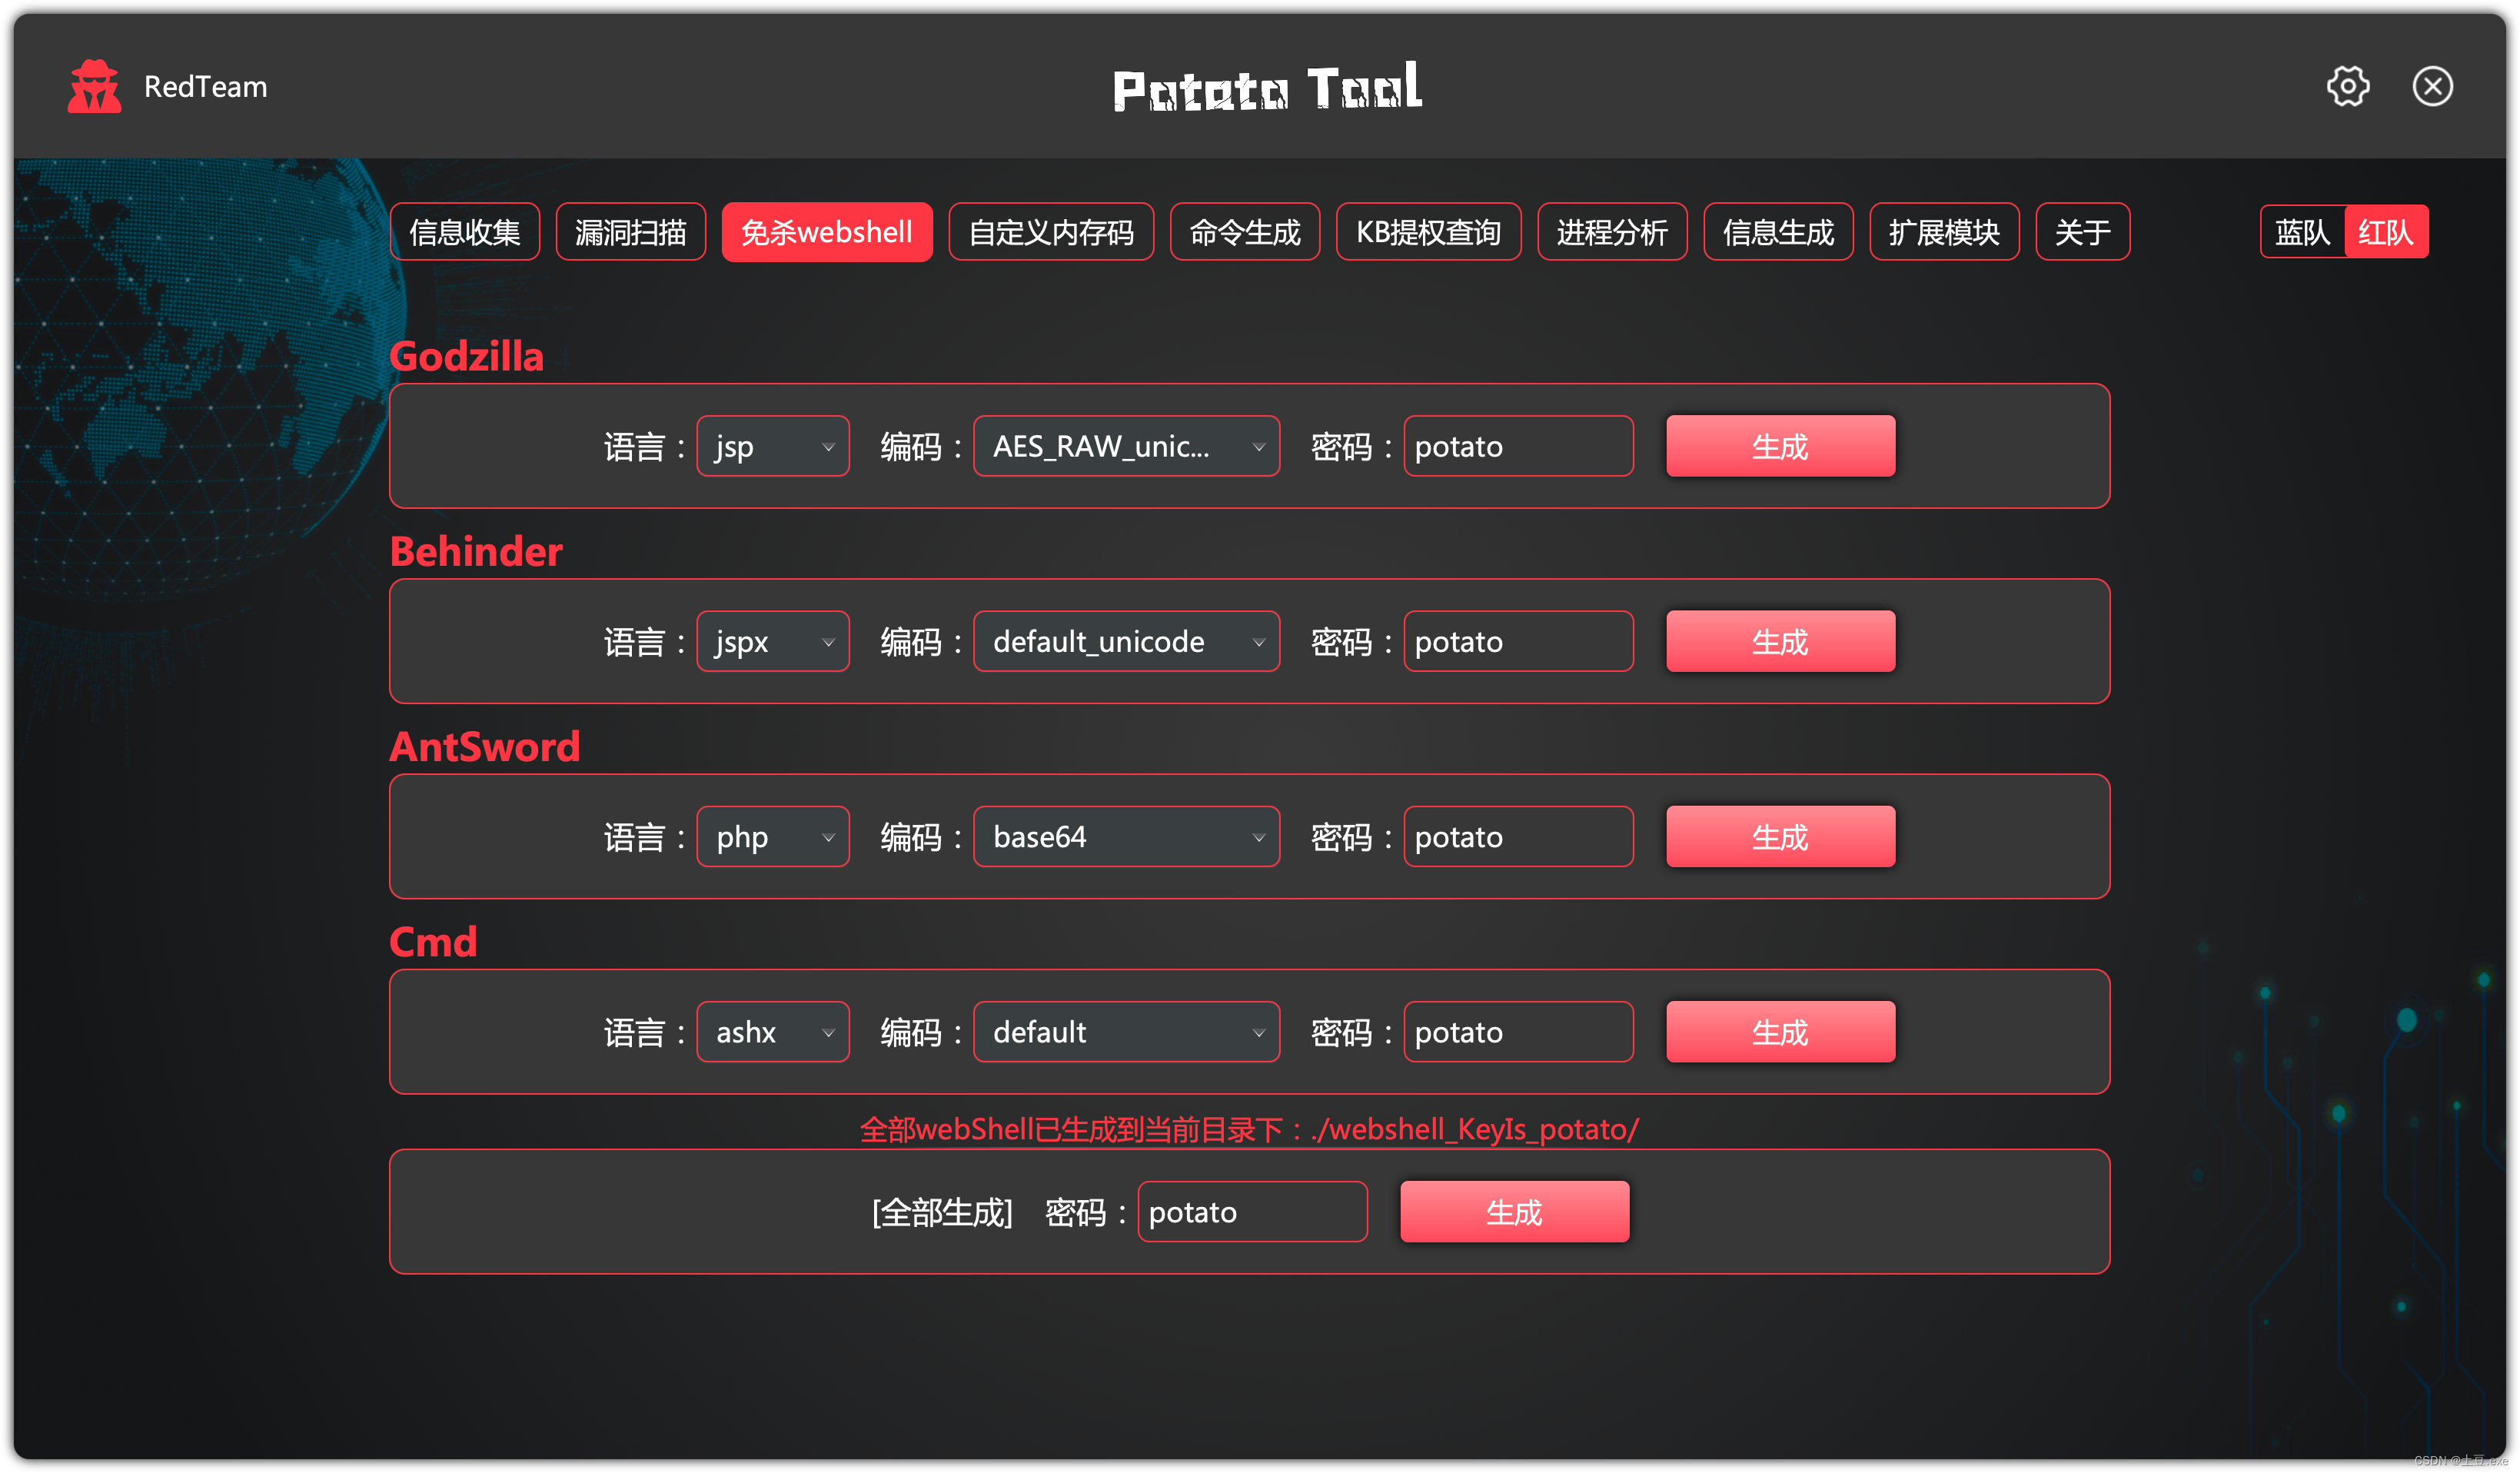Image resolution: width=2520 pixels, height=1473 pixels.
Task: Expand the Behinder jspx language dropdown
Action: click(x=772, y=641)
